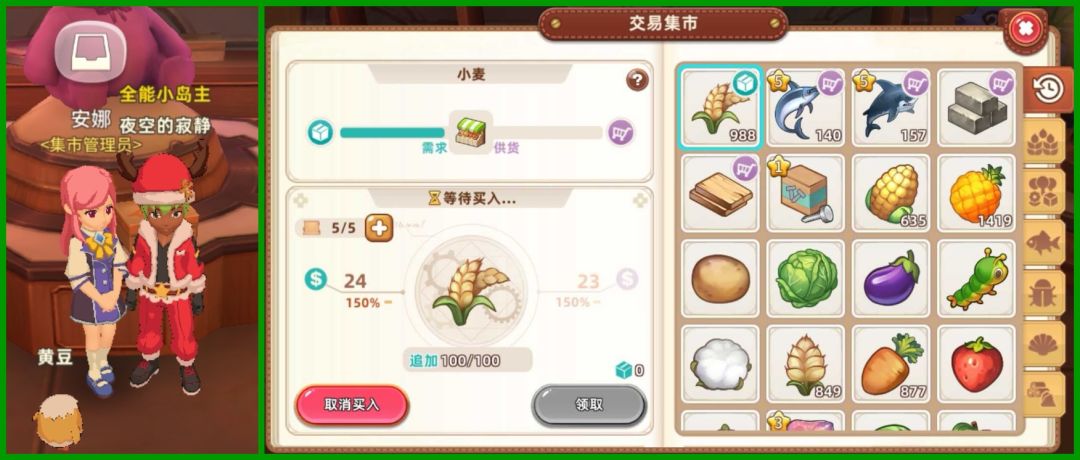
Task: Open the trade history clock icon
Action: (x=1048, y=90)
